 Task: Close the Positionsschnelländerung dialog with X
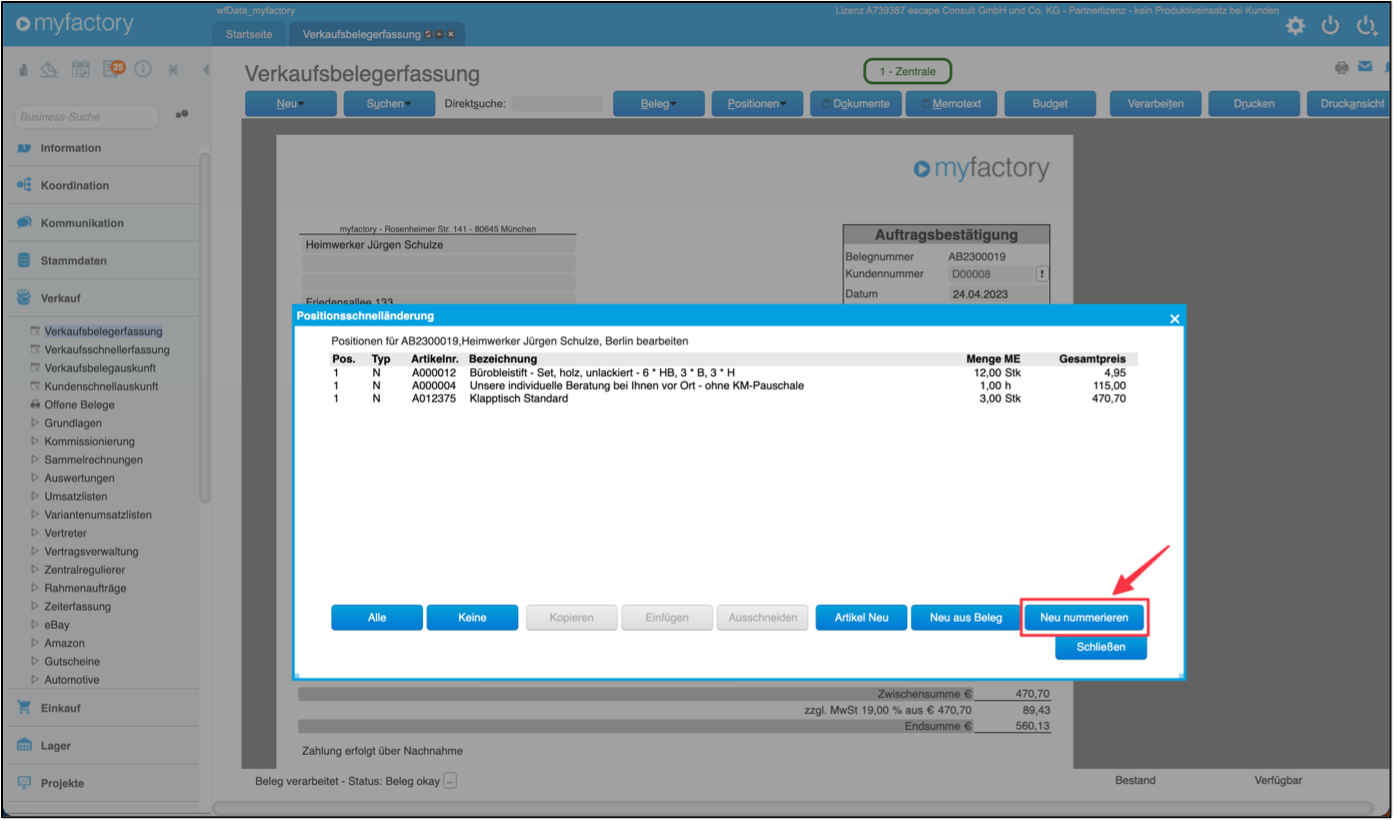pos(1175,318)
